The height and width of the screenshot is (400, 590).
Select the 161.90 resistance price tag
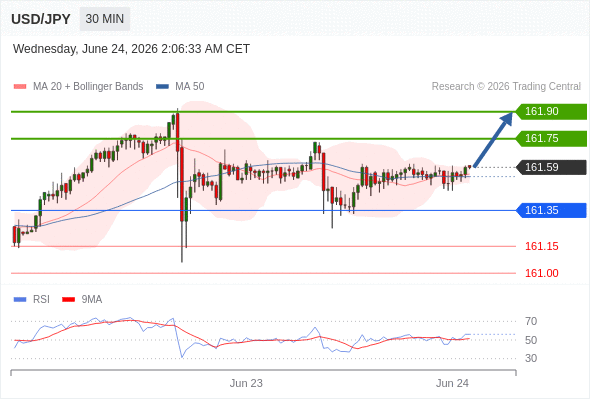(x=551, y=111)
